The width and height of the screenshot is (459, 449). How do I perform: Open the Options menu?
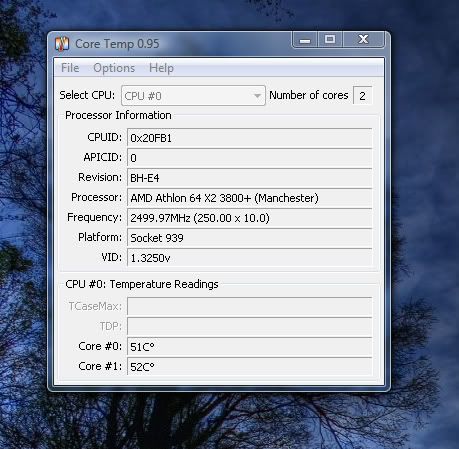pyautogui.click(x=114, y=68)
